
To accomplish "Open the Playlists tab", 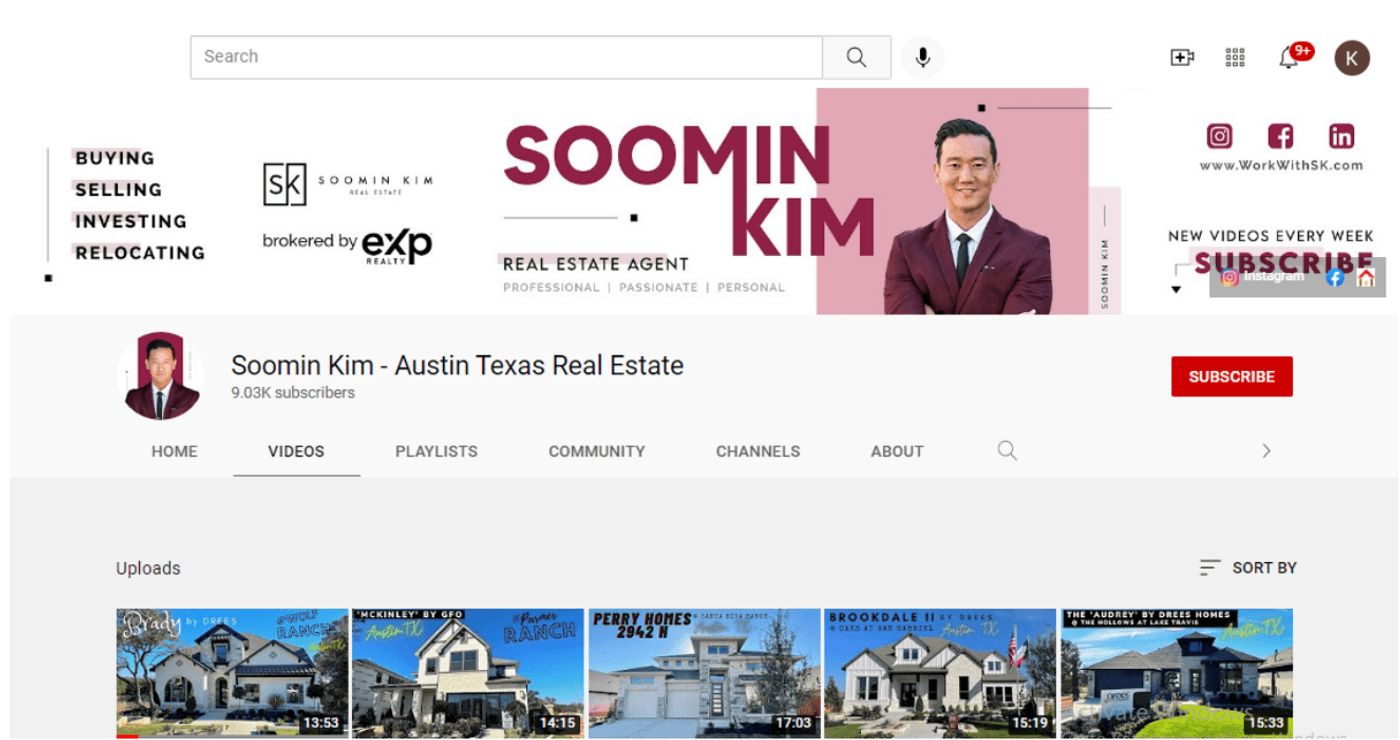I will tap(436, 451).
